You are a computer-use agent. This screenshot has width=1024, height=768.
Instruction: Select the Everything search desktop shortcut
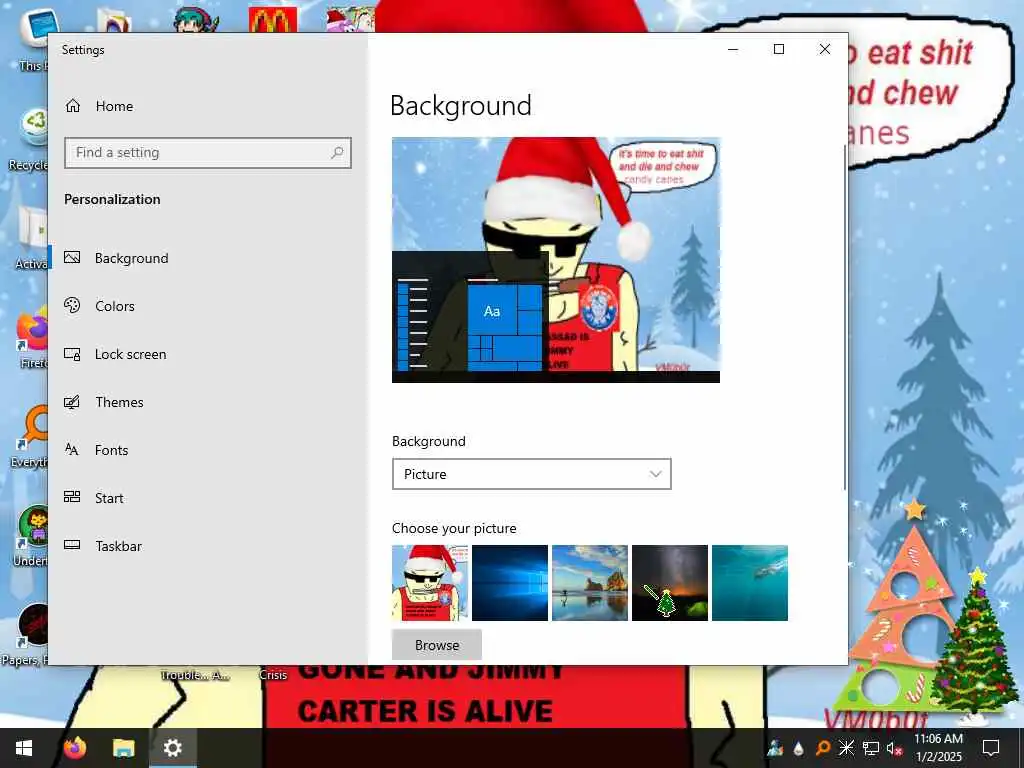coord(30,436)
